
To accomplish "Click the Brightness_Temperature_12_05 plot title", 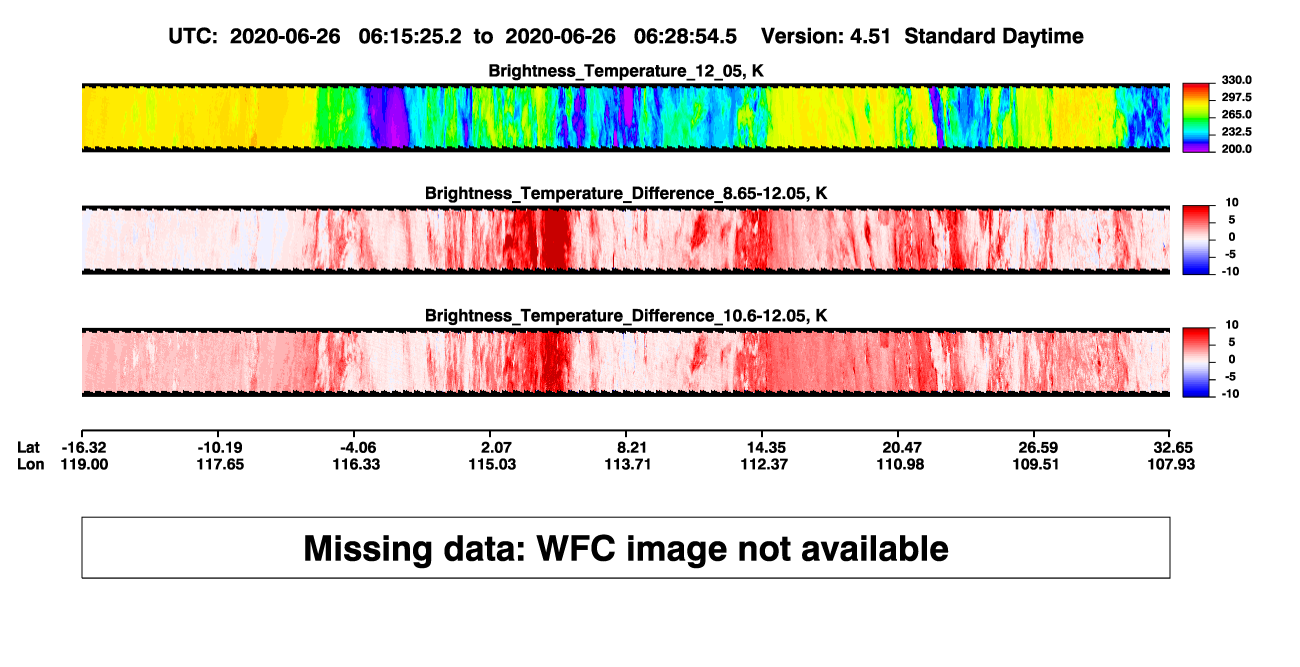I will pyautogui.click(x=626, y=71).
